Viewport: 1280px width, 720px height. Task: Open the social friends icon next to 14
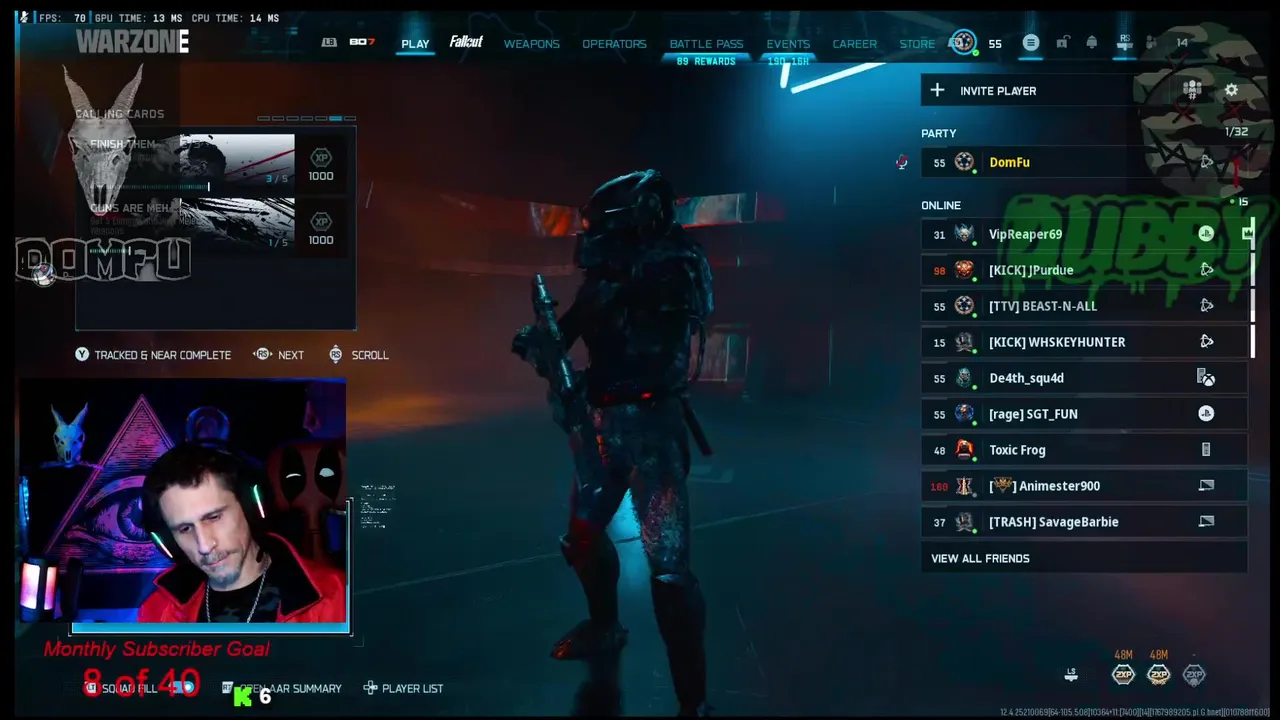pyautogui.click(x=1152, y=42)
